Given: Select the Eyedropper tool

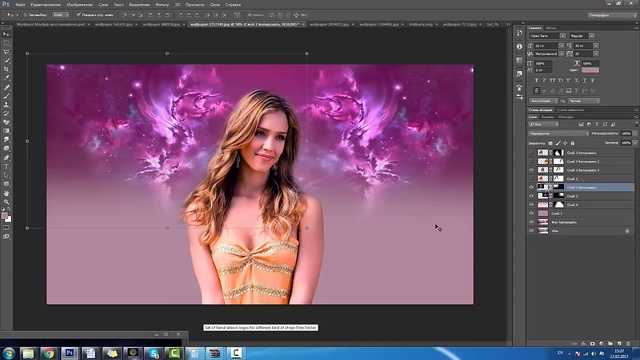Looking at the screenshot, I should [6, 78].
